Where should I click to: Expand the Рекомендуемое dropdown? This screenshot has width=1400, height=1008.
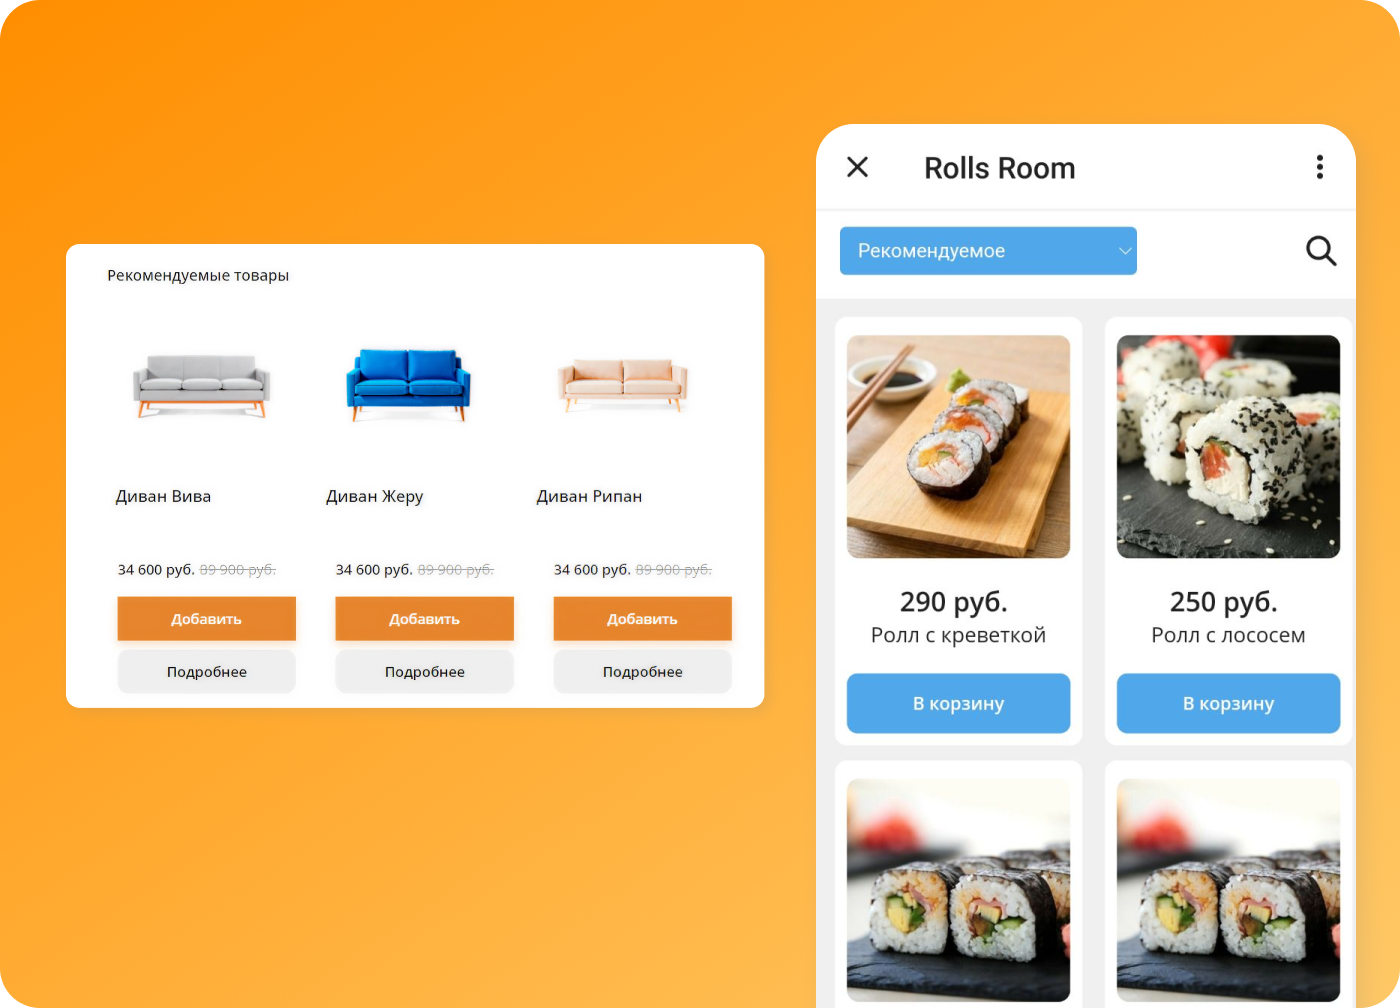click(988, 251)
